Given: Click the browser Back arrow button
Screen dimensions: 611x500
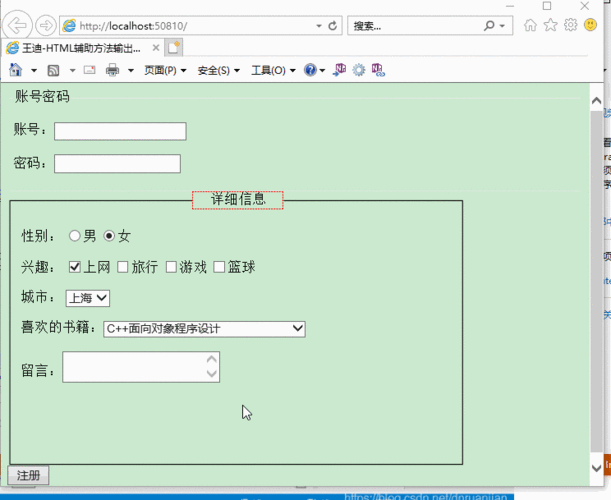Looking at the screenshot, I should (17, 26).
